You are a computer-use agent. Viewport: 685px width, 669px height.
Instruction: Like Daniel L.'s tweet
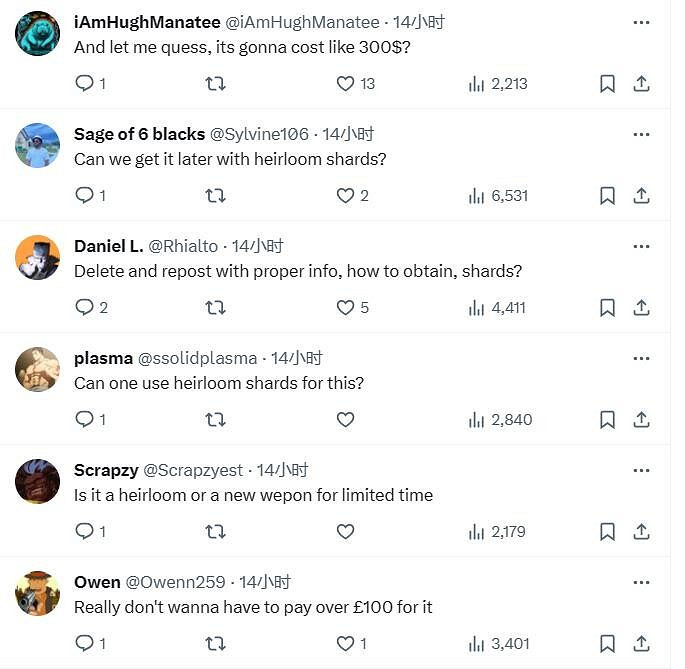pyautogui.click(x=345, y=308)
